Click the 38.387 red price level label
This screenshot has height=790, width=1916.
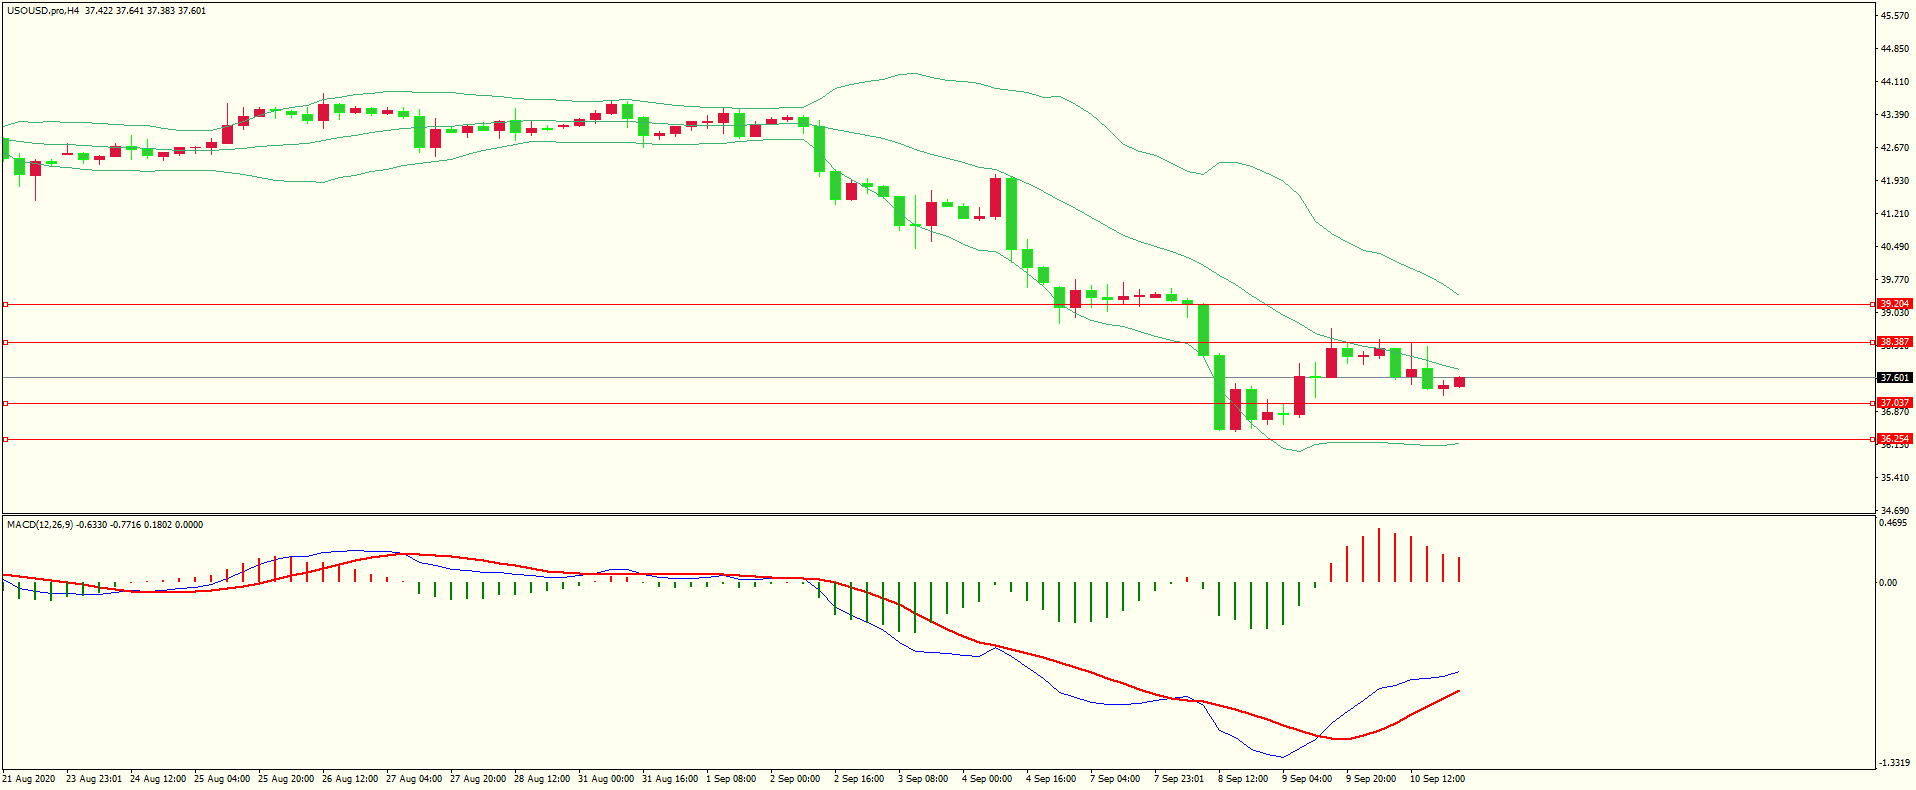(1894, 342)
